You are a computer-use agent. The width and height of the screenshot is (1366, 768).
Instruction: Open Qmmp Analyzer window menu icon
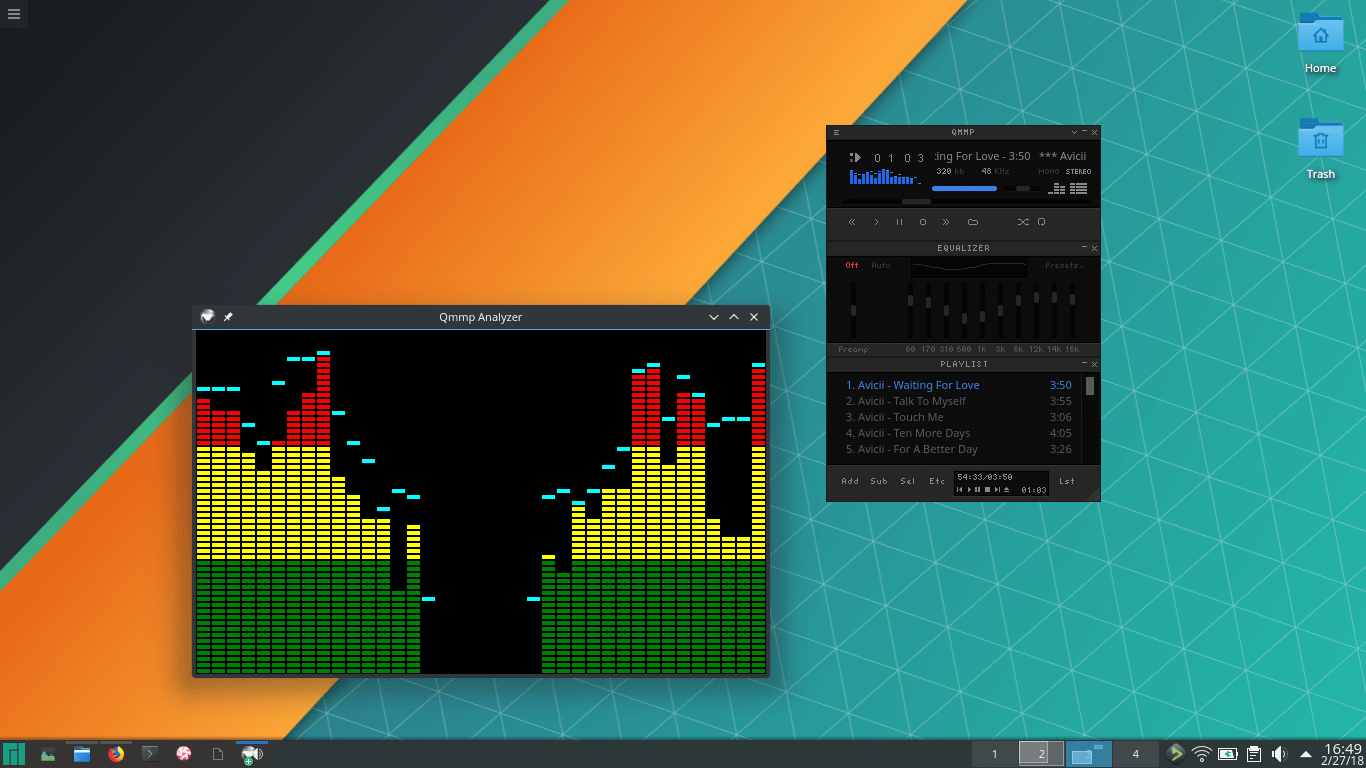(x=207, y=317)
